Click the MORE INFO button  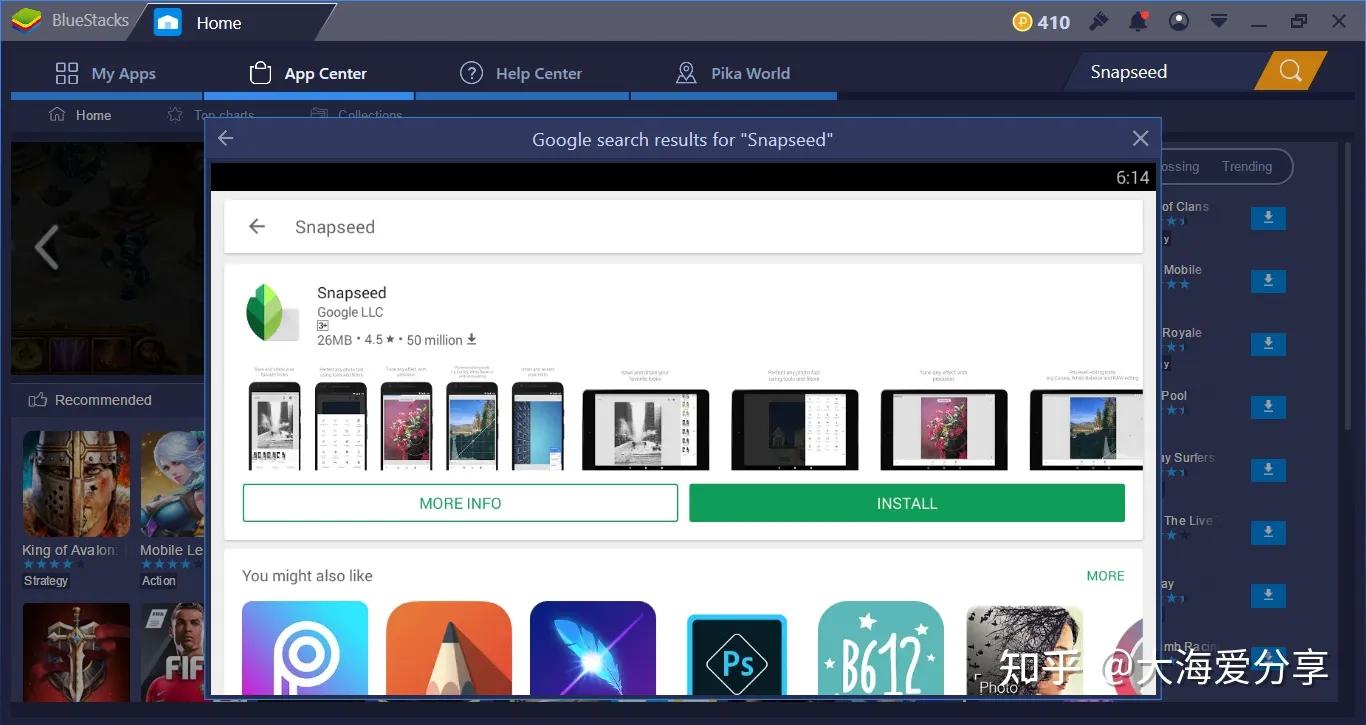460,503
